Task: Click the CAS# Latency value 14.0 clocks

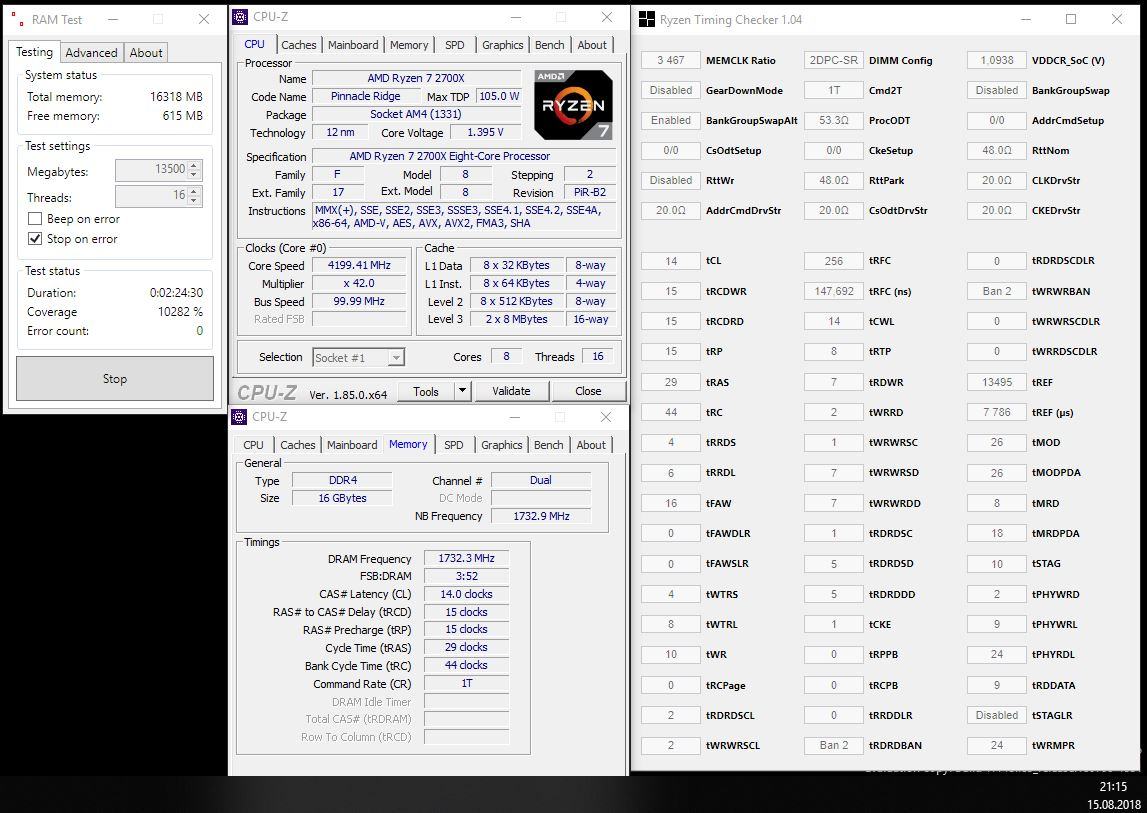Action: [x=467, y=594]
